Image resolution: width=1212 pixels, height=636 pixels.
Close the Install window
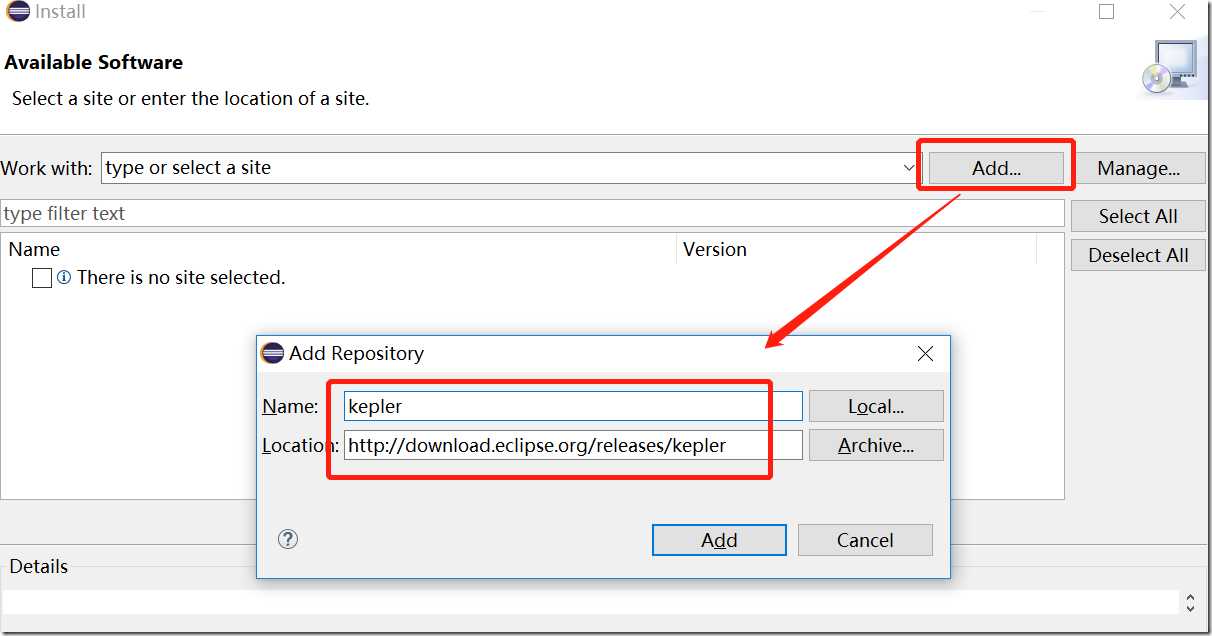(x=1178, y=12)
